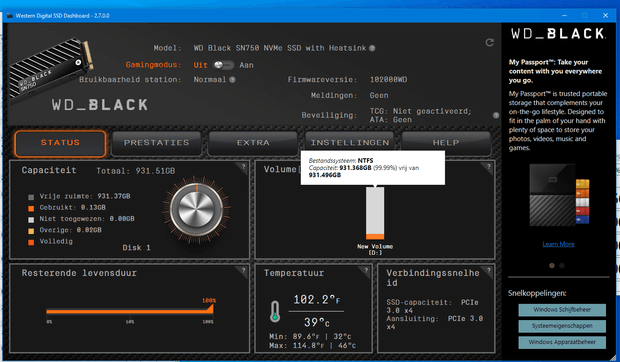Image resolution: width=620 pixels, height=362 pixels.
Task: Click the thermometer icon
Action: [275, 311]
